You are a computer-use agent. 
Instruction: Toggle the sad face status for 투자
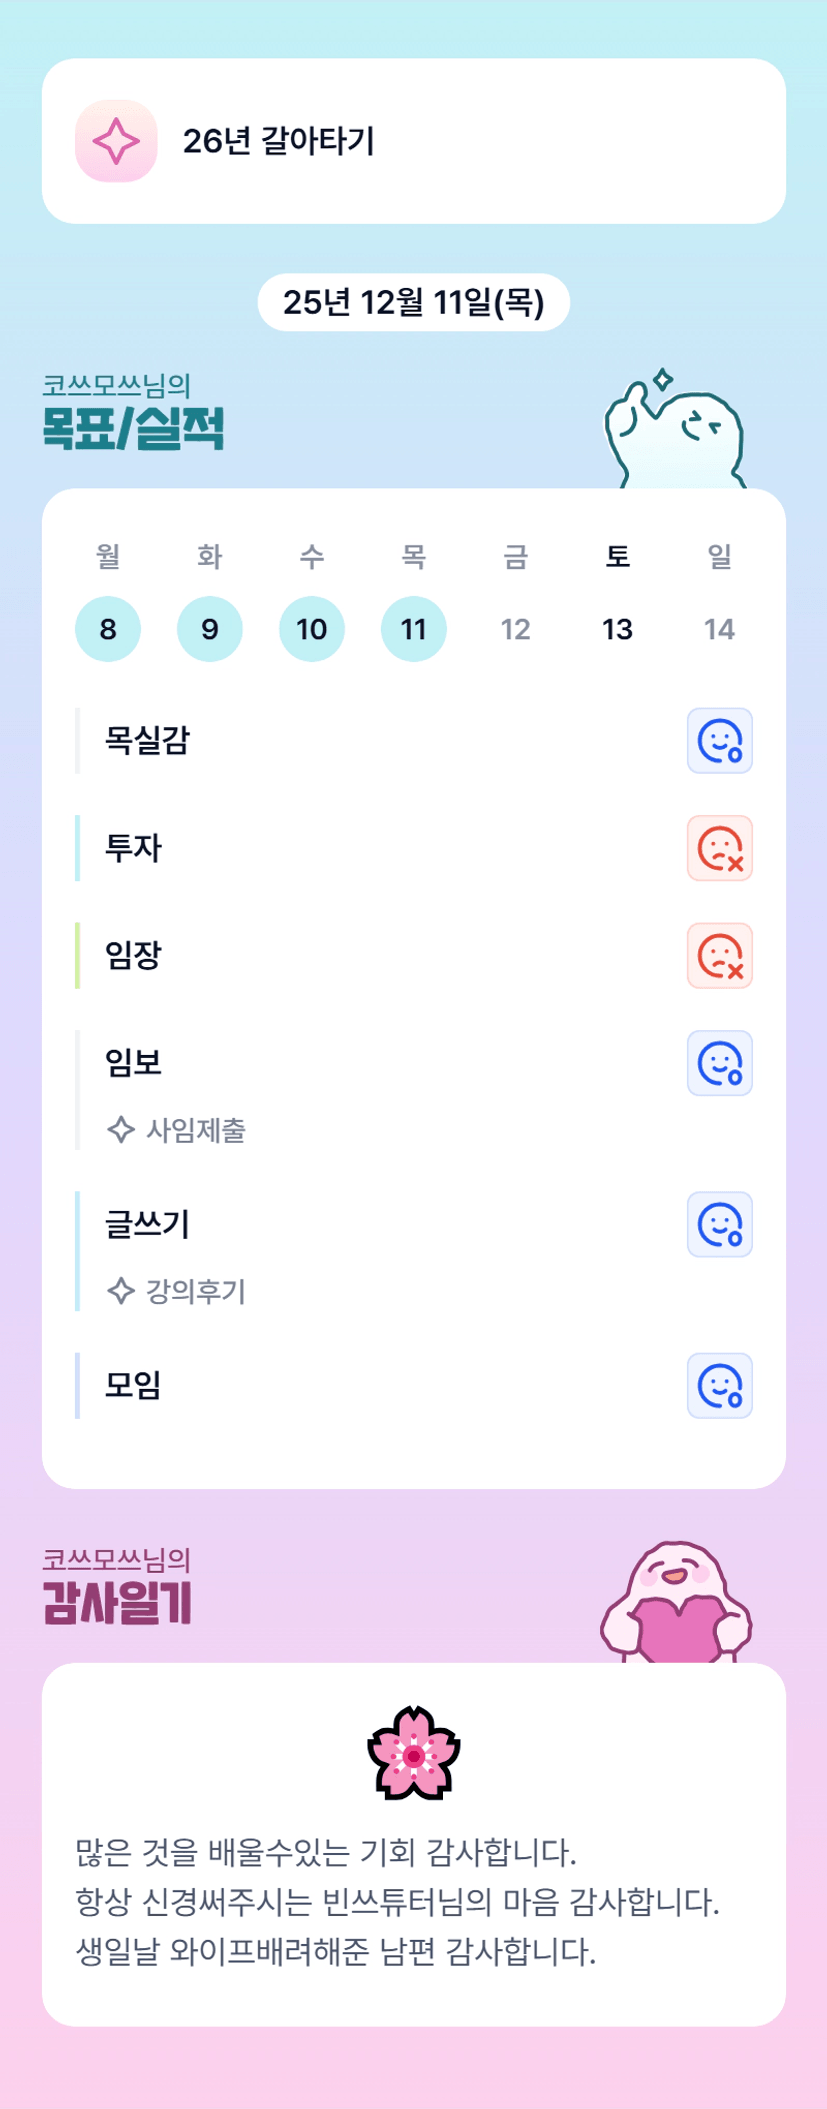pos(719,848)
